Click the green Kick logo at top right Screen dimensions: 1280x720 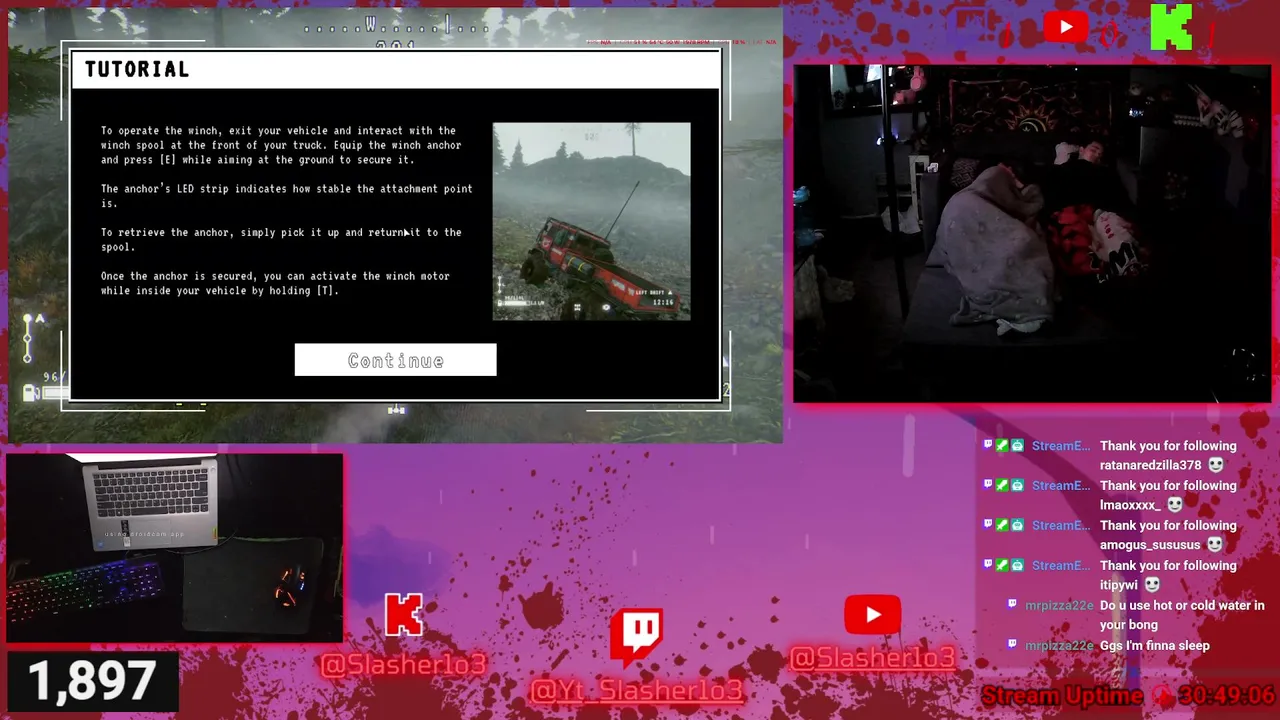[x=1171, y=27]
